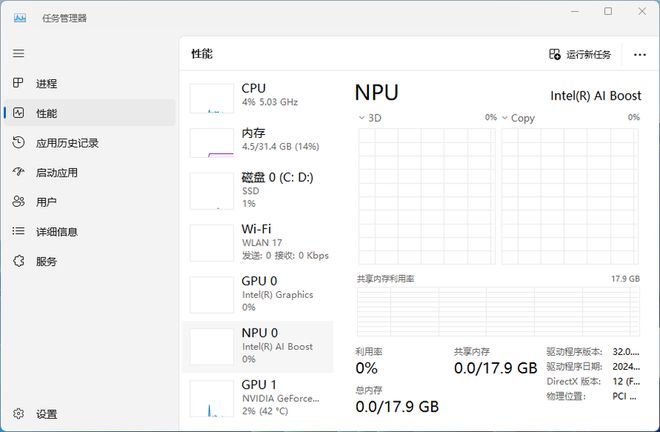
Task: Select the 内存 memory entry
Action: pyautogui.click(x=258, y=139)
